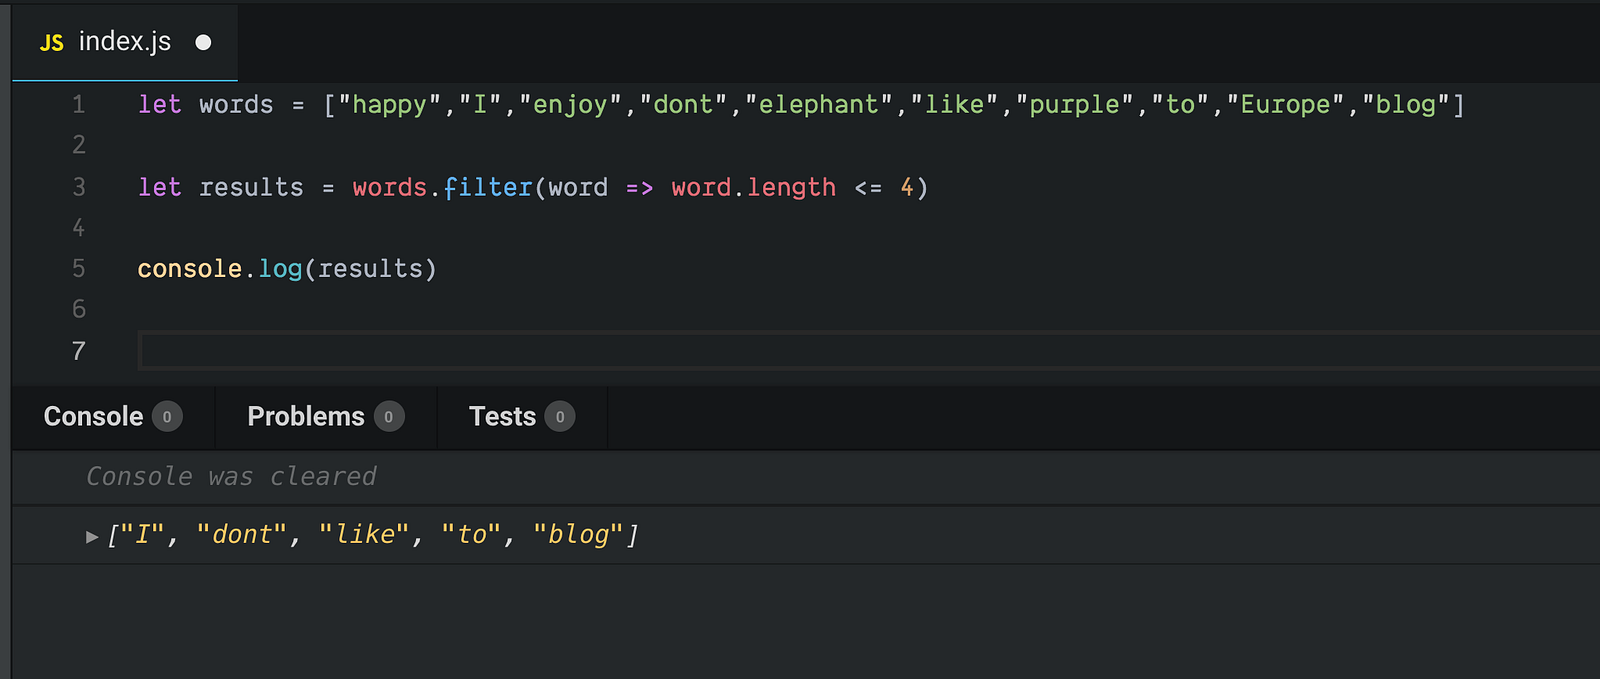Click the unsaved changes dot on index.js
Image resolution: width=1600 pixels, height=679 pixels.
(204, 42)
